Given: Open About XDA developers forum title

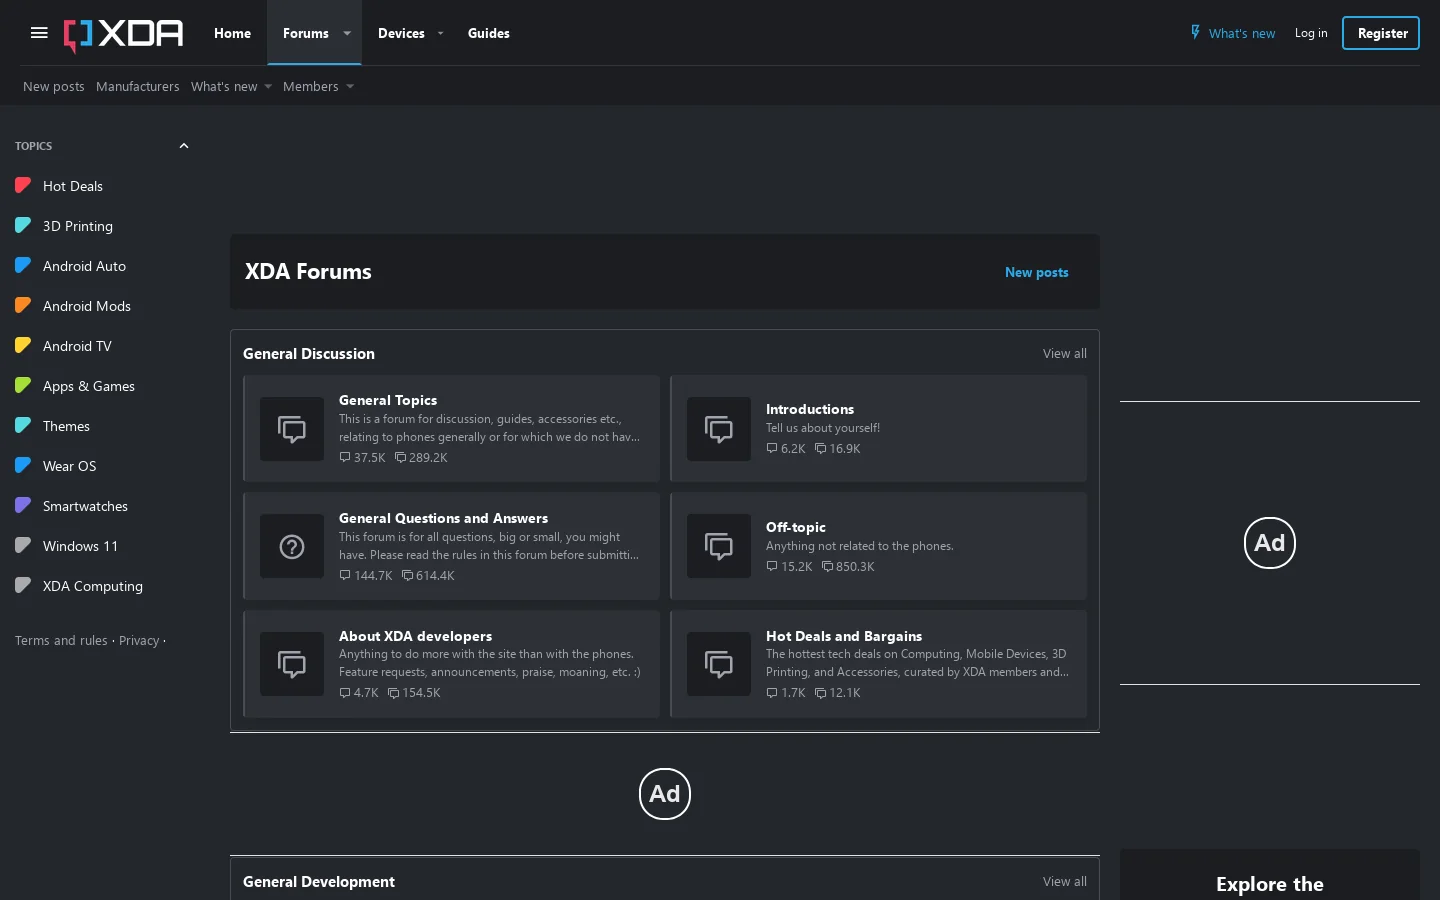Looking at the screenshot, I should click(x=415, y=636).
